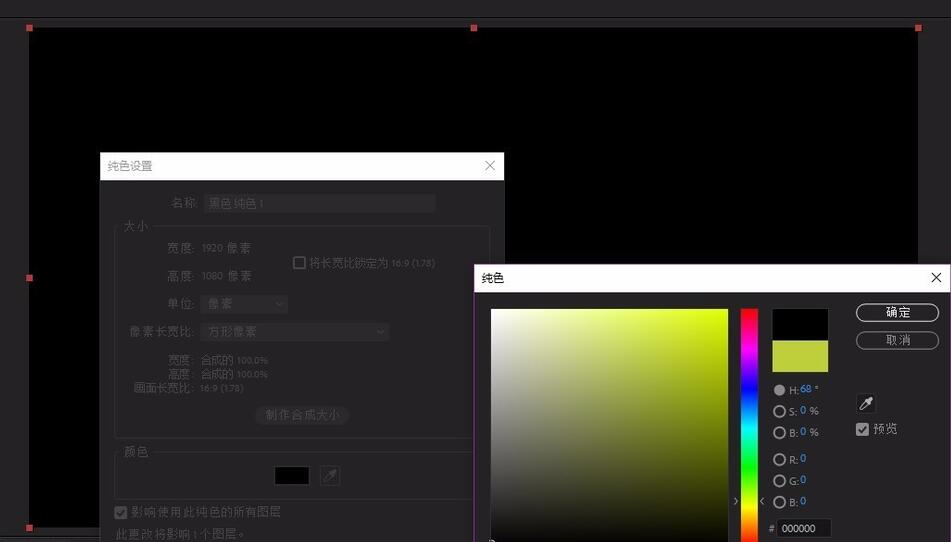Click the original black color preview swatch
Image resolution: width=951 pixels, height=542 pixels.
[x=800, y=324]
